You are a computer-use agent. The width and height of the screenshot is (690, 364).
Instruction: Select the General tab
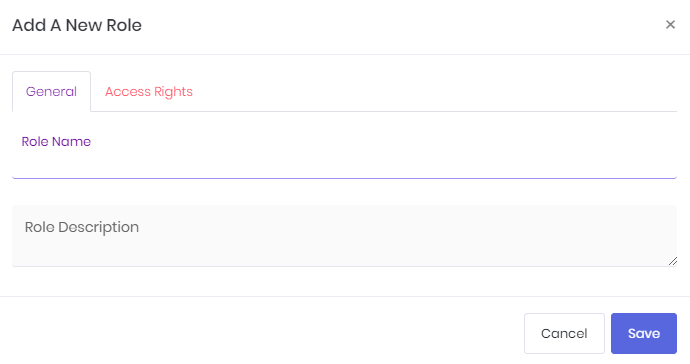(x=51, y=92)
